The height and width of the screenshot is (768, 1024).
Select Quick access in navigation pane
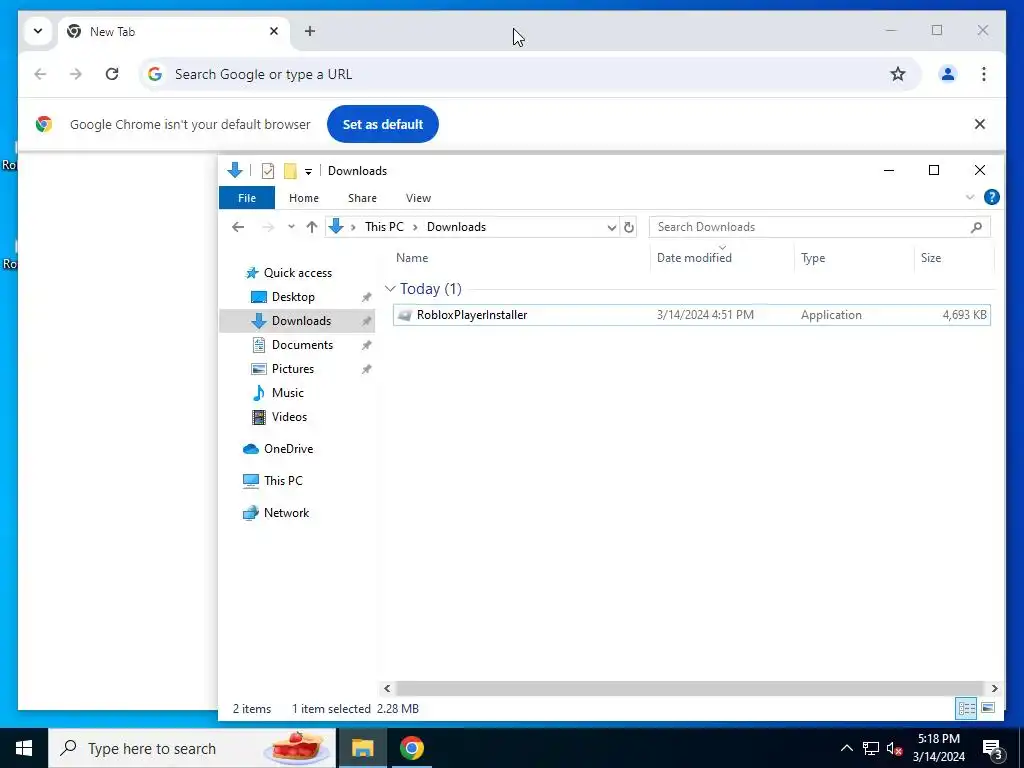(x=298, y=273)
